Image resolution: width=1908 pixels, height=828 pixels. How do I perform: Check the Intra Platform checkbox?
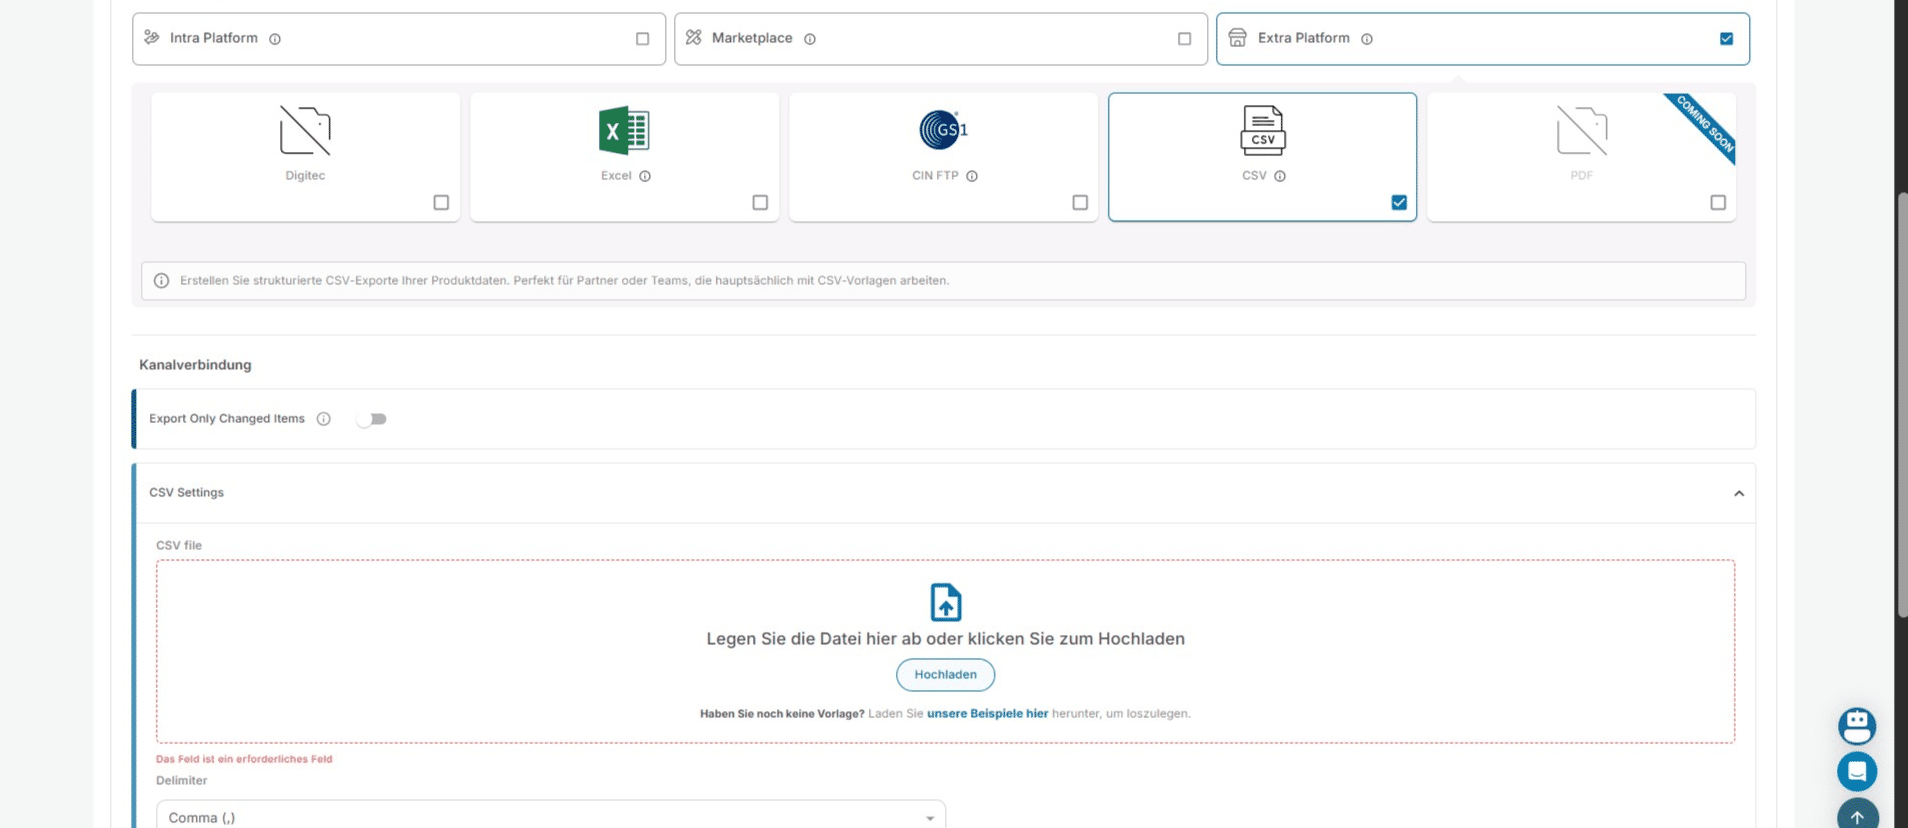point(643,39)
